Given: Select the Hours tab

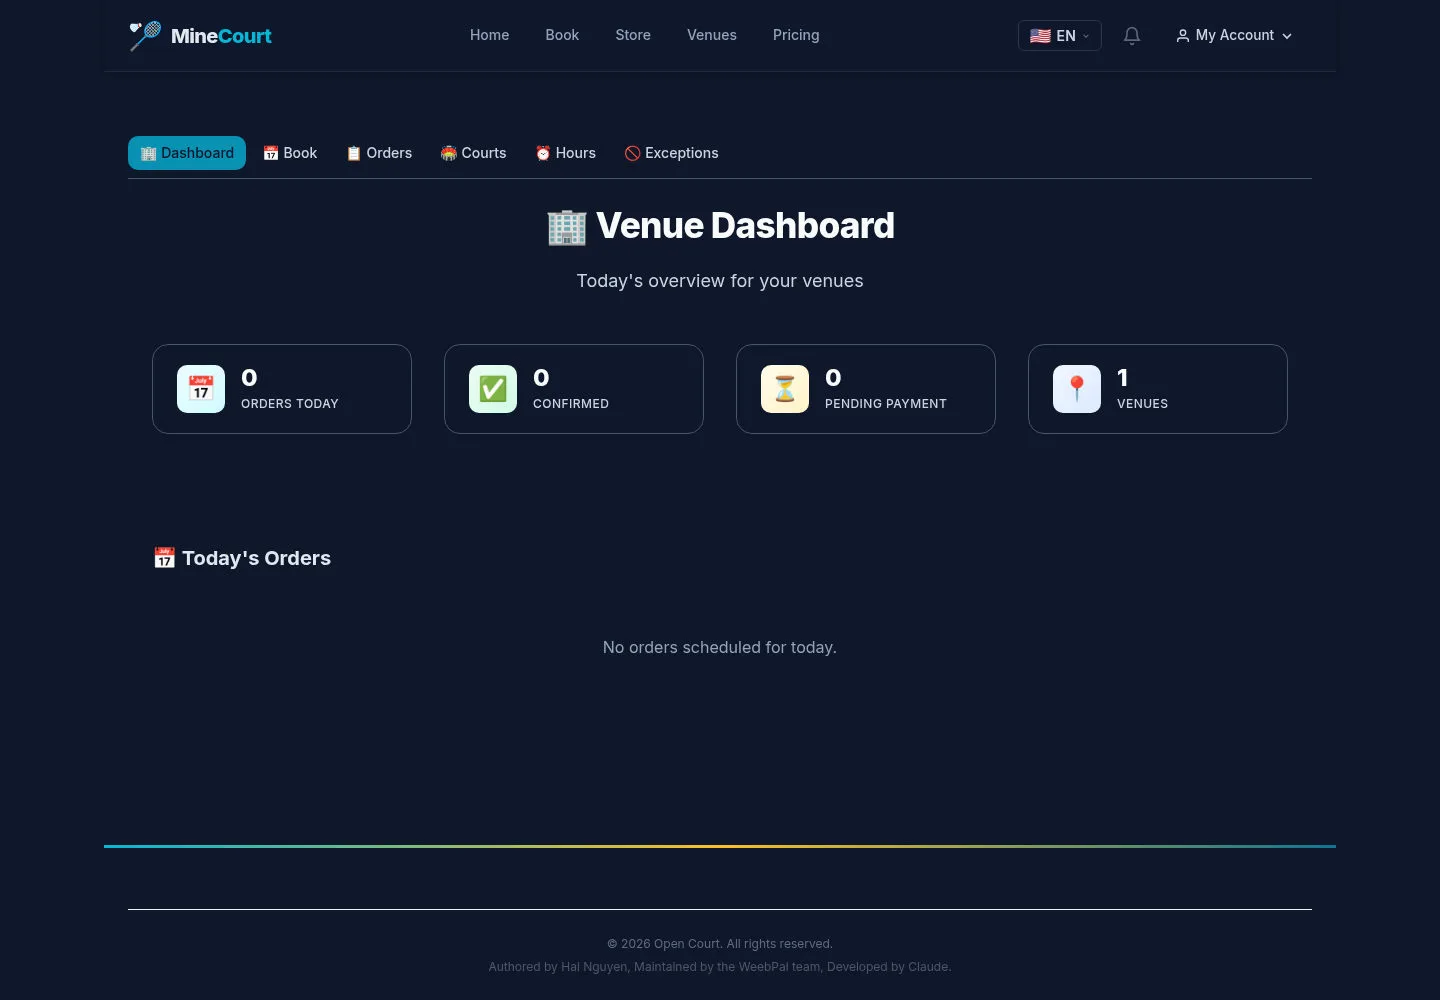Looking at the screenshot, I should click(565, 153).
